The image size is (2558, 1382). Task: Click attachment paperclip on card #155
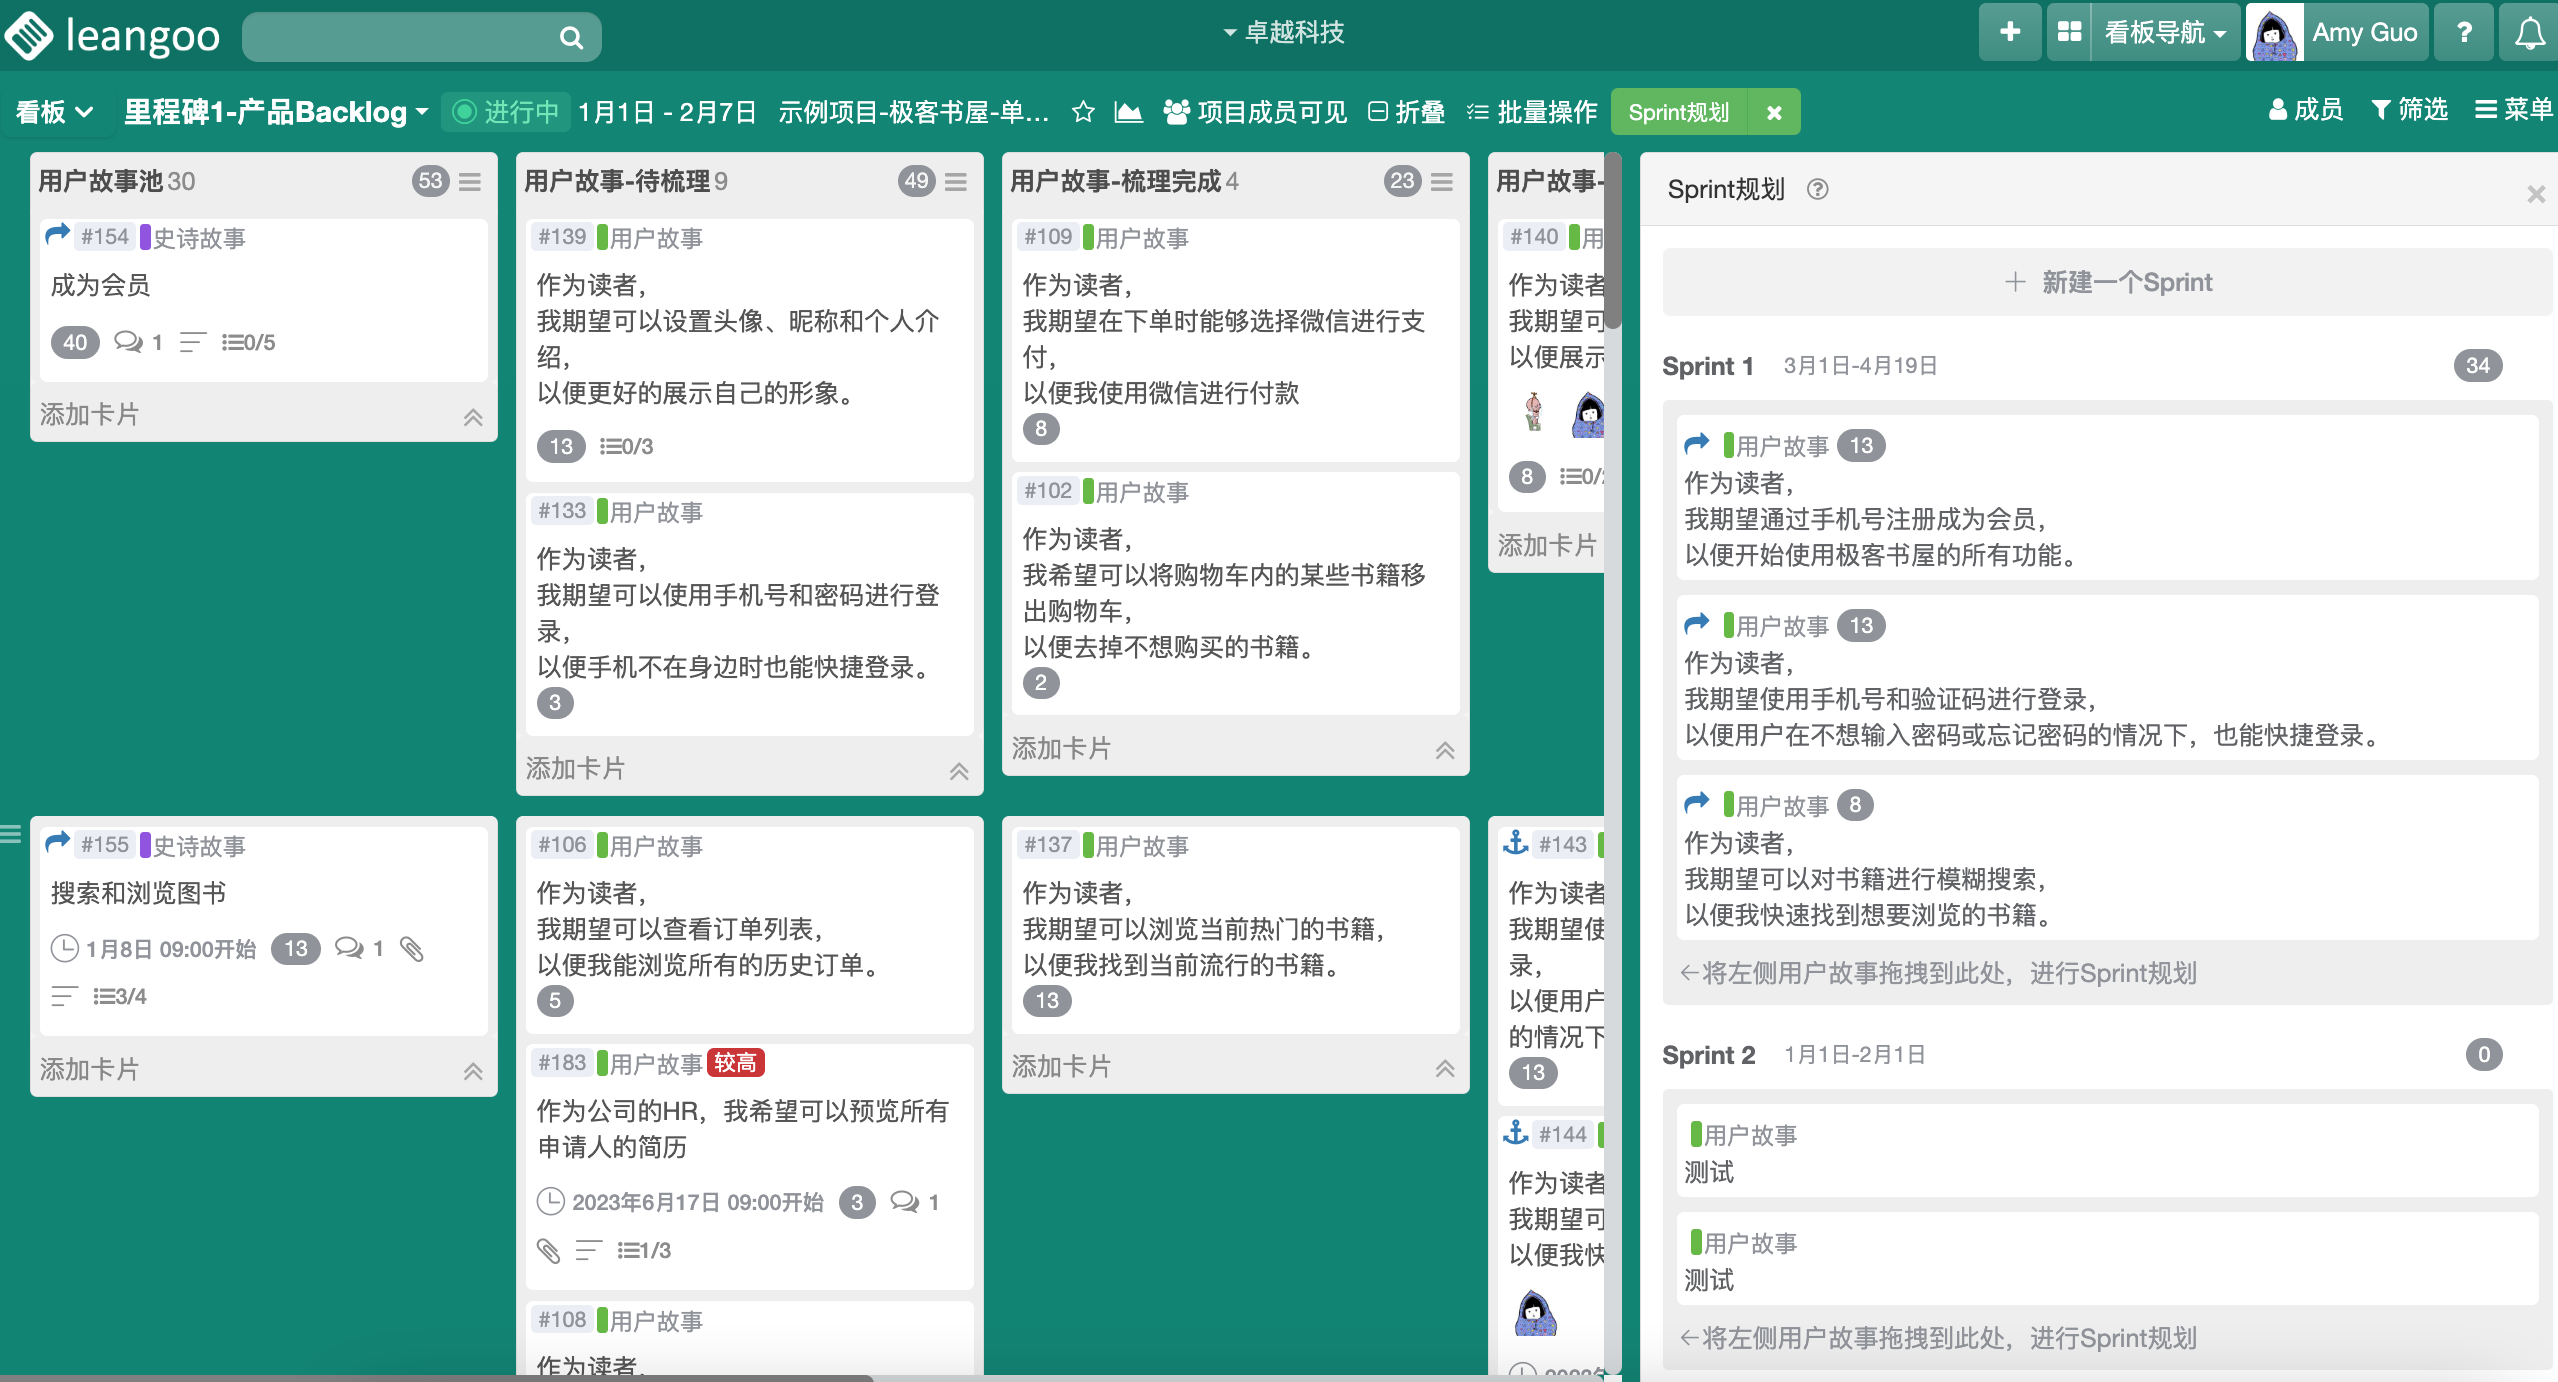[x=412, y=949]
